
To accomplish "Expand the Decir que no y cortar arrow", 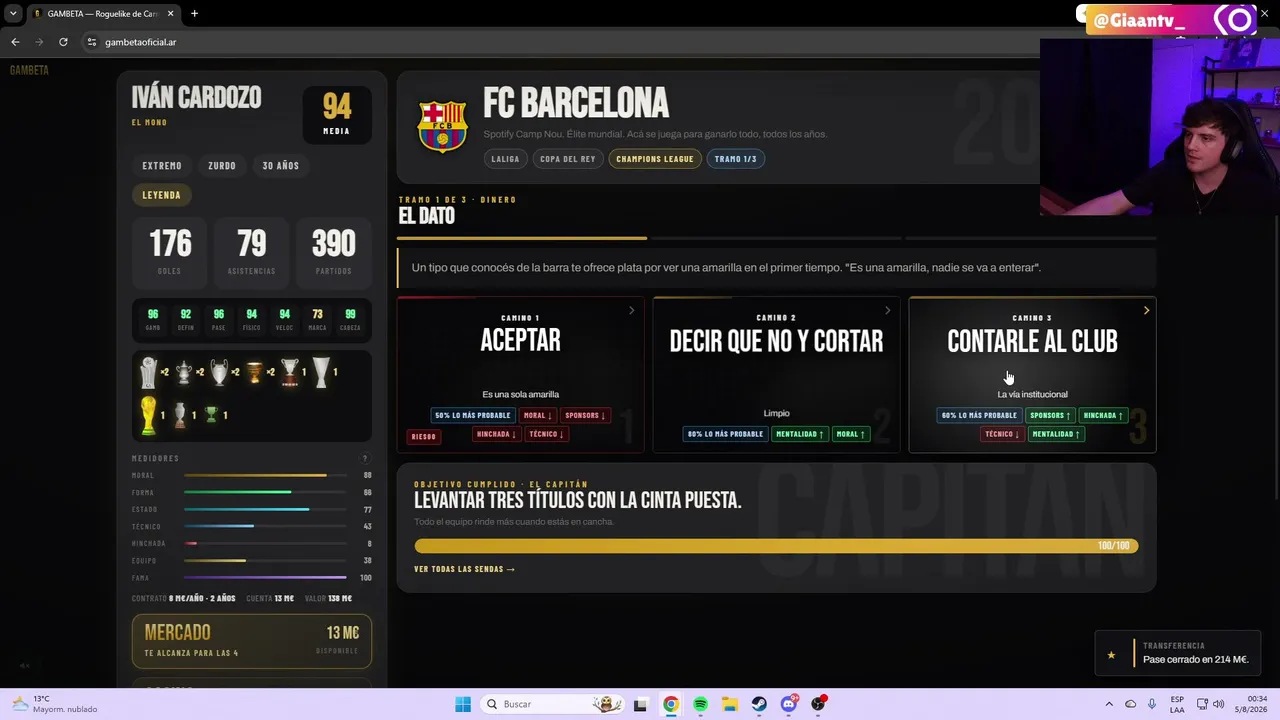I will coord(887,311).
